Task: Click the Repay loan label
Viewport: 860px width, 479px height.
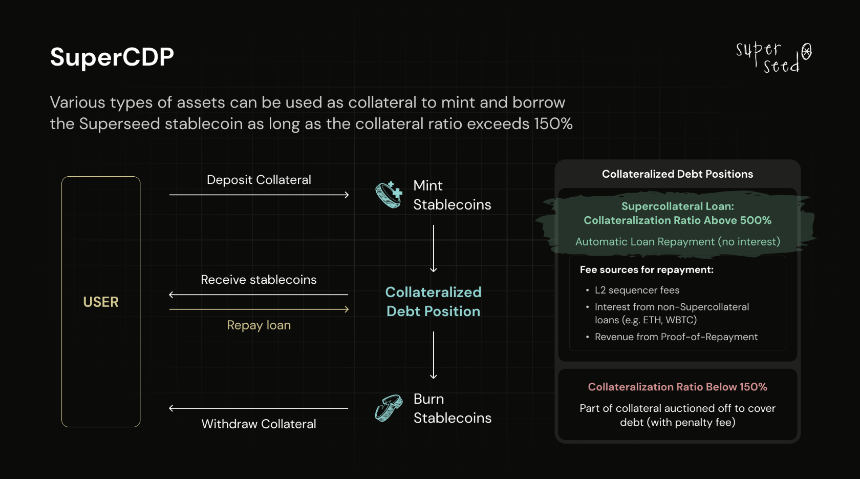Action: point(259,325)
